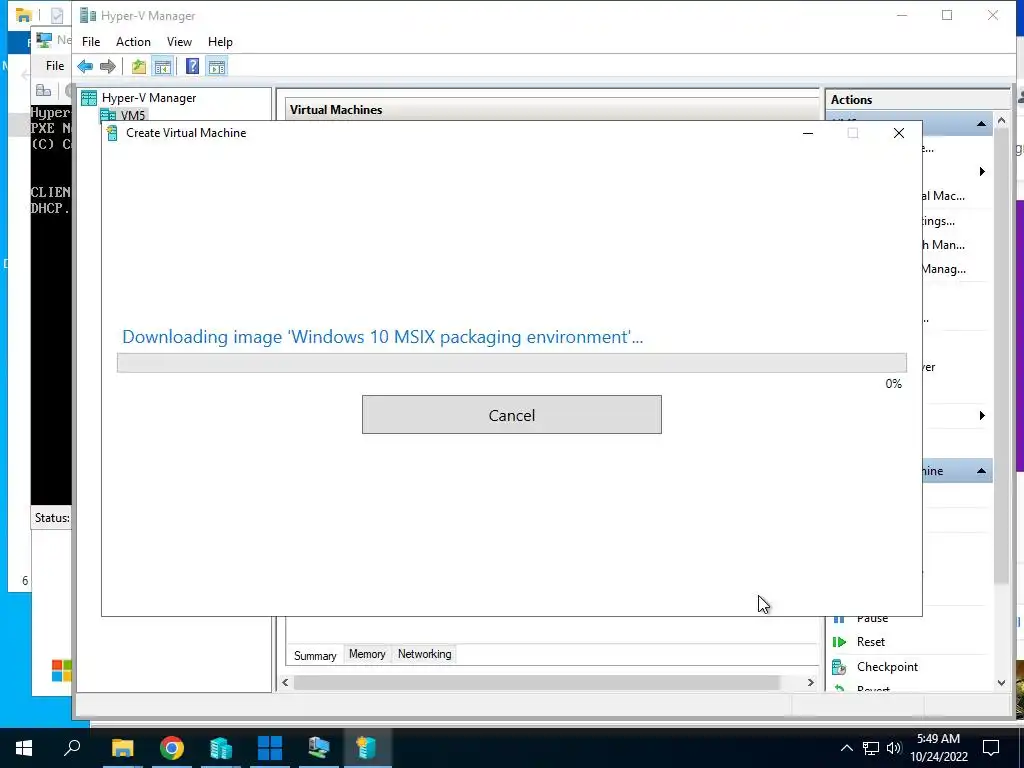The height and width of the screenshot is (768, 1024).
Task: Click the Back arrow in the toolbar
Action: [85, 66]
